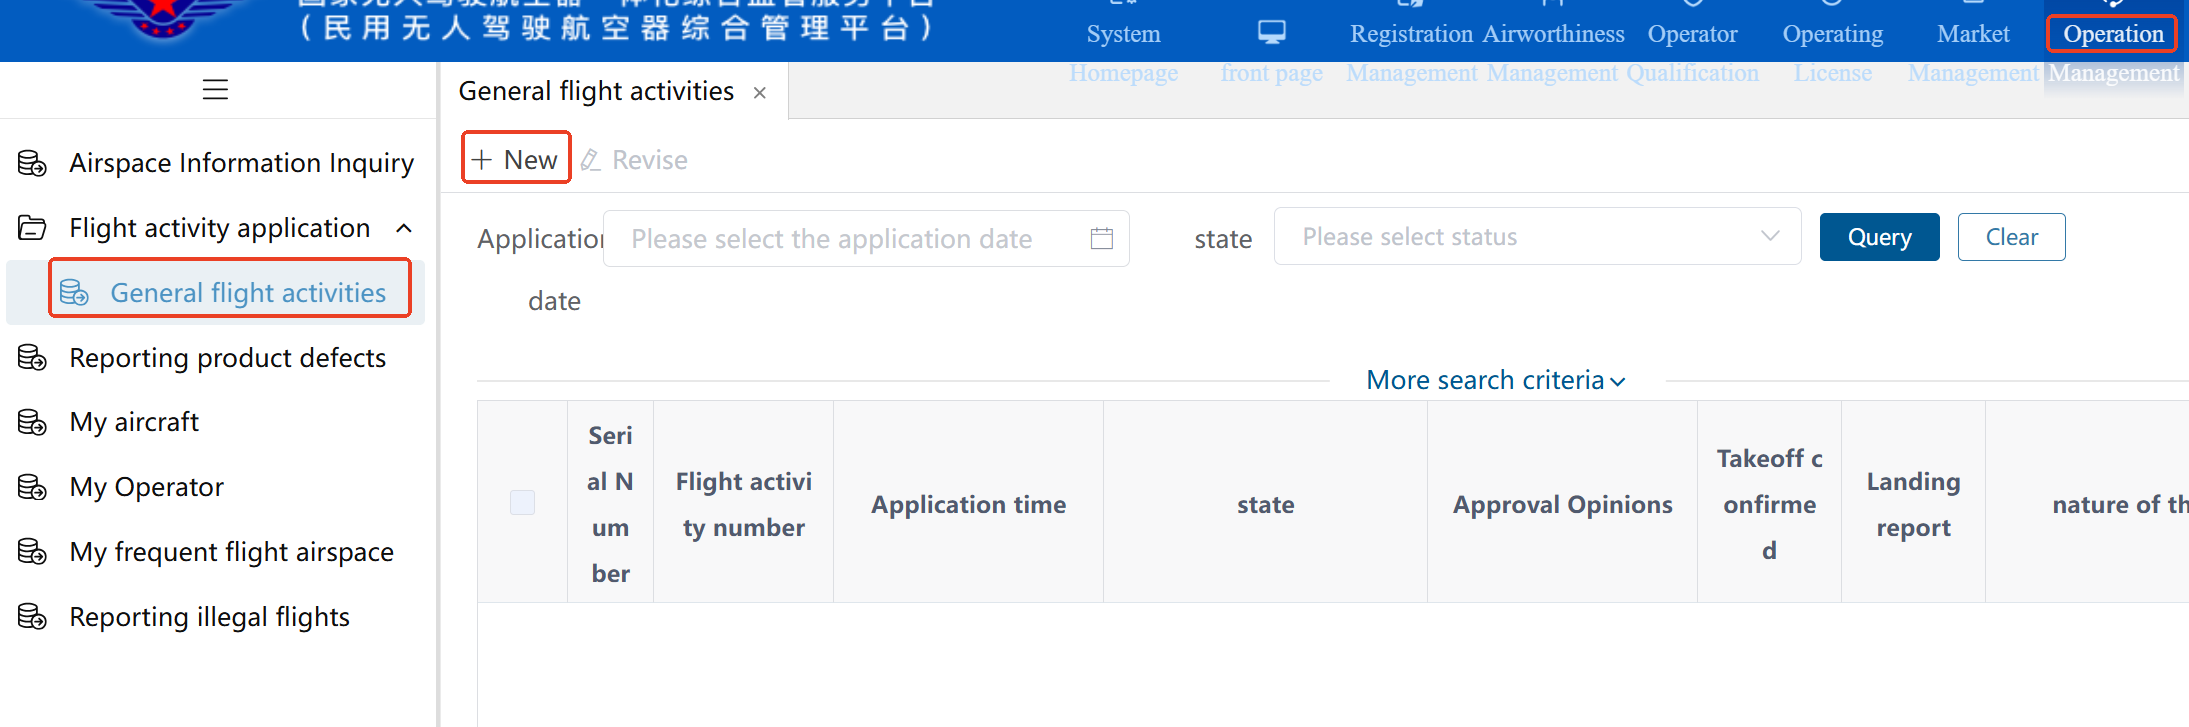The width and height of the screenshot is (2189, 727).
Task: Click the Query button
Action: click(x=1879, y=237)
